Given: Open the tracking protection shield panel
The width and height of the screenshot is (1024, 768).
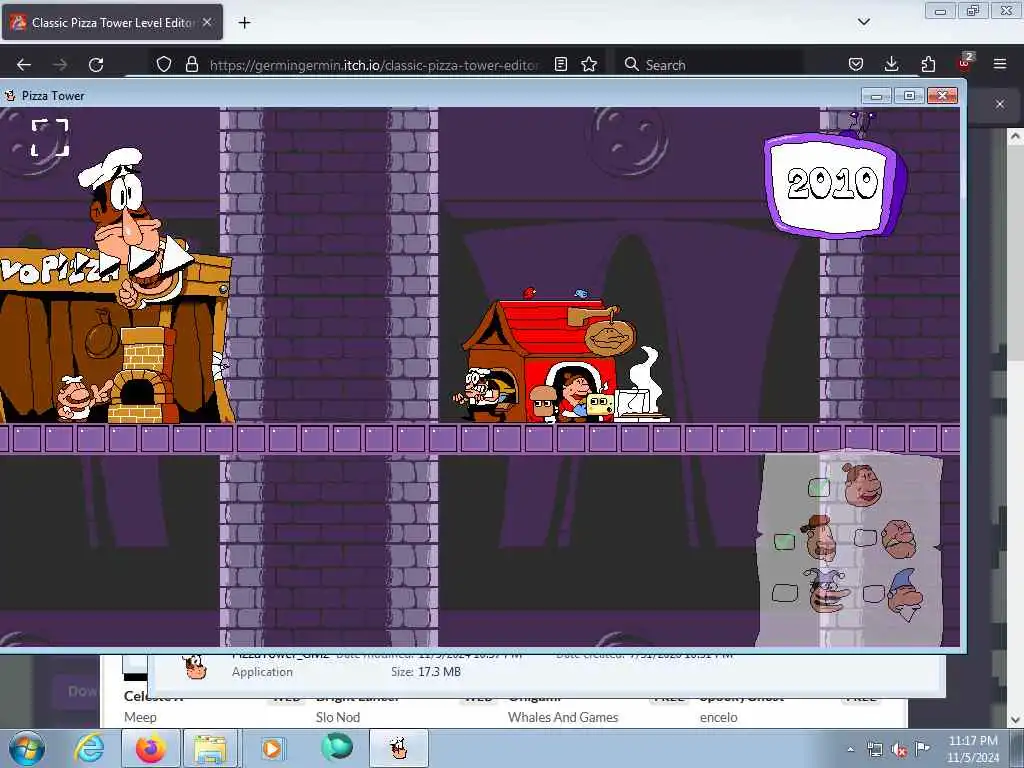Looking at the screenshot, I should tap(164, 65).
